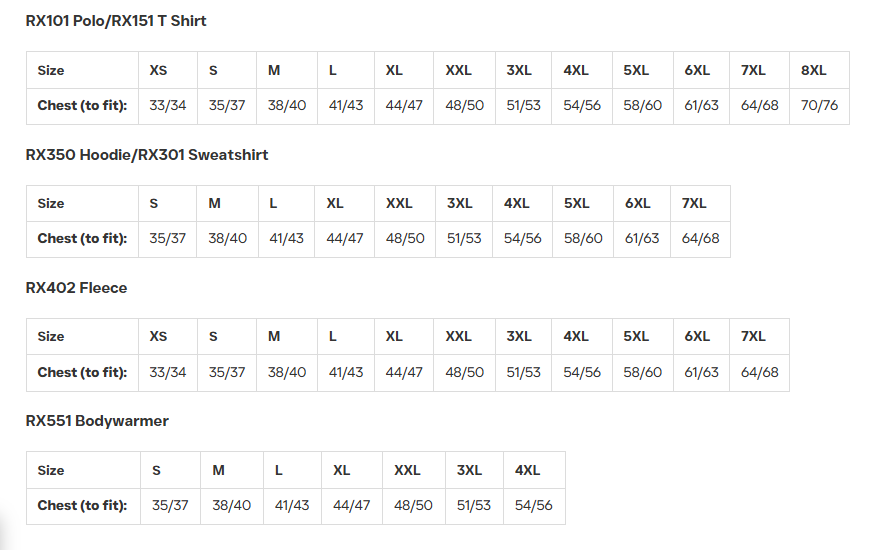Select 4XL header in Bodywarmer table

pyautogui.click(x=527, y=470)
